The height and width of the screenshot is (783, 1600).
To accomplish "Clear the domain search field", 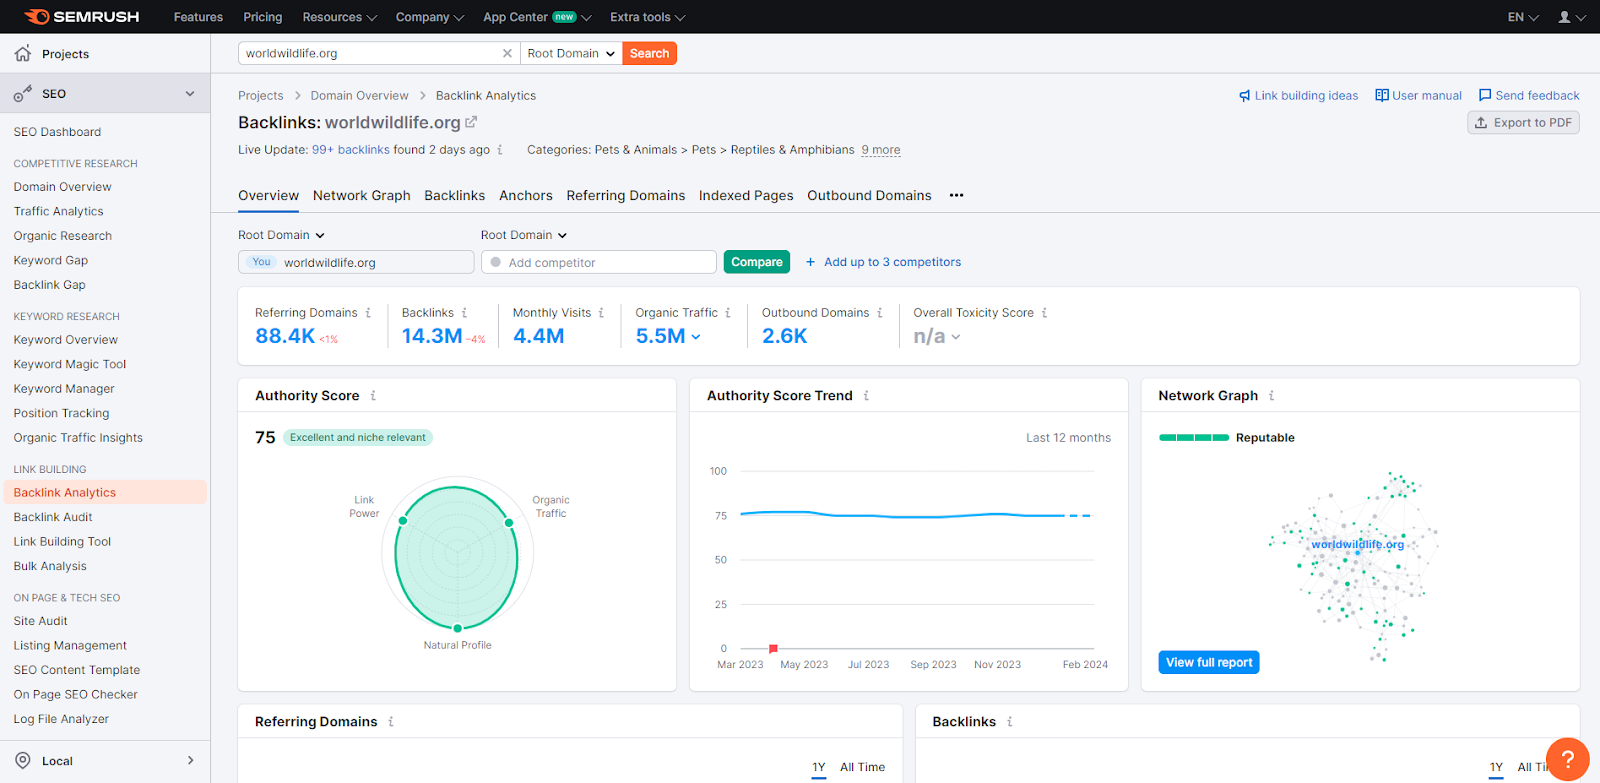I will point(507,53).
